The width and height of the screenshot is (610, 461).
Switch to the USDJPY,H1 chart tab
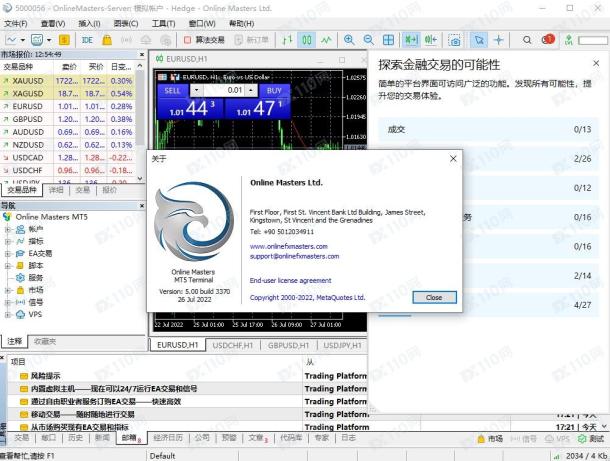pyautogui.click(x=343, y=345)
